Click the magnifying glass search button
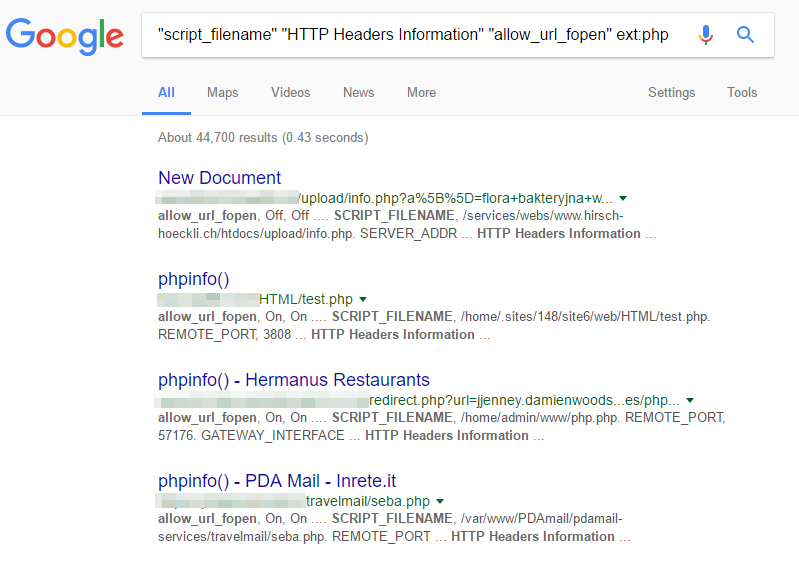 point(745,35)
